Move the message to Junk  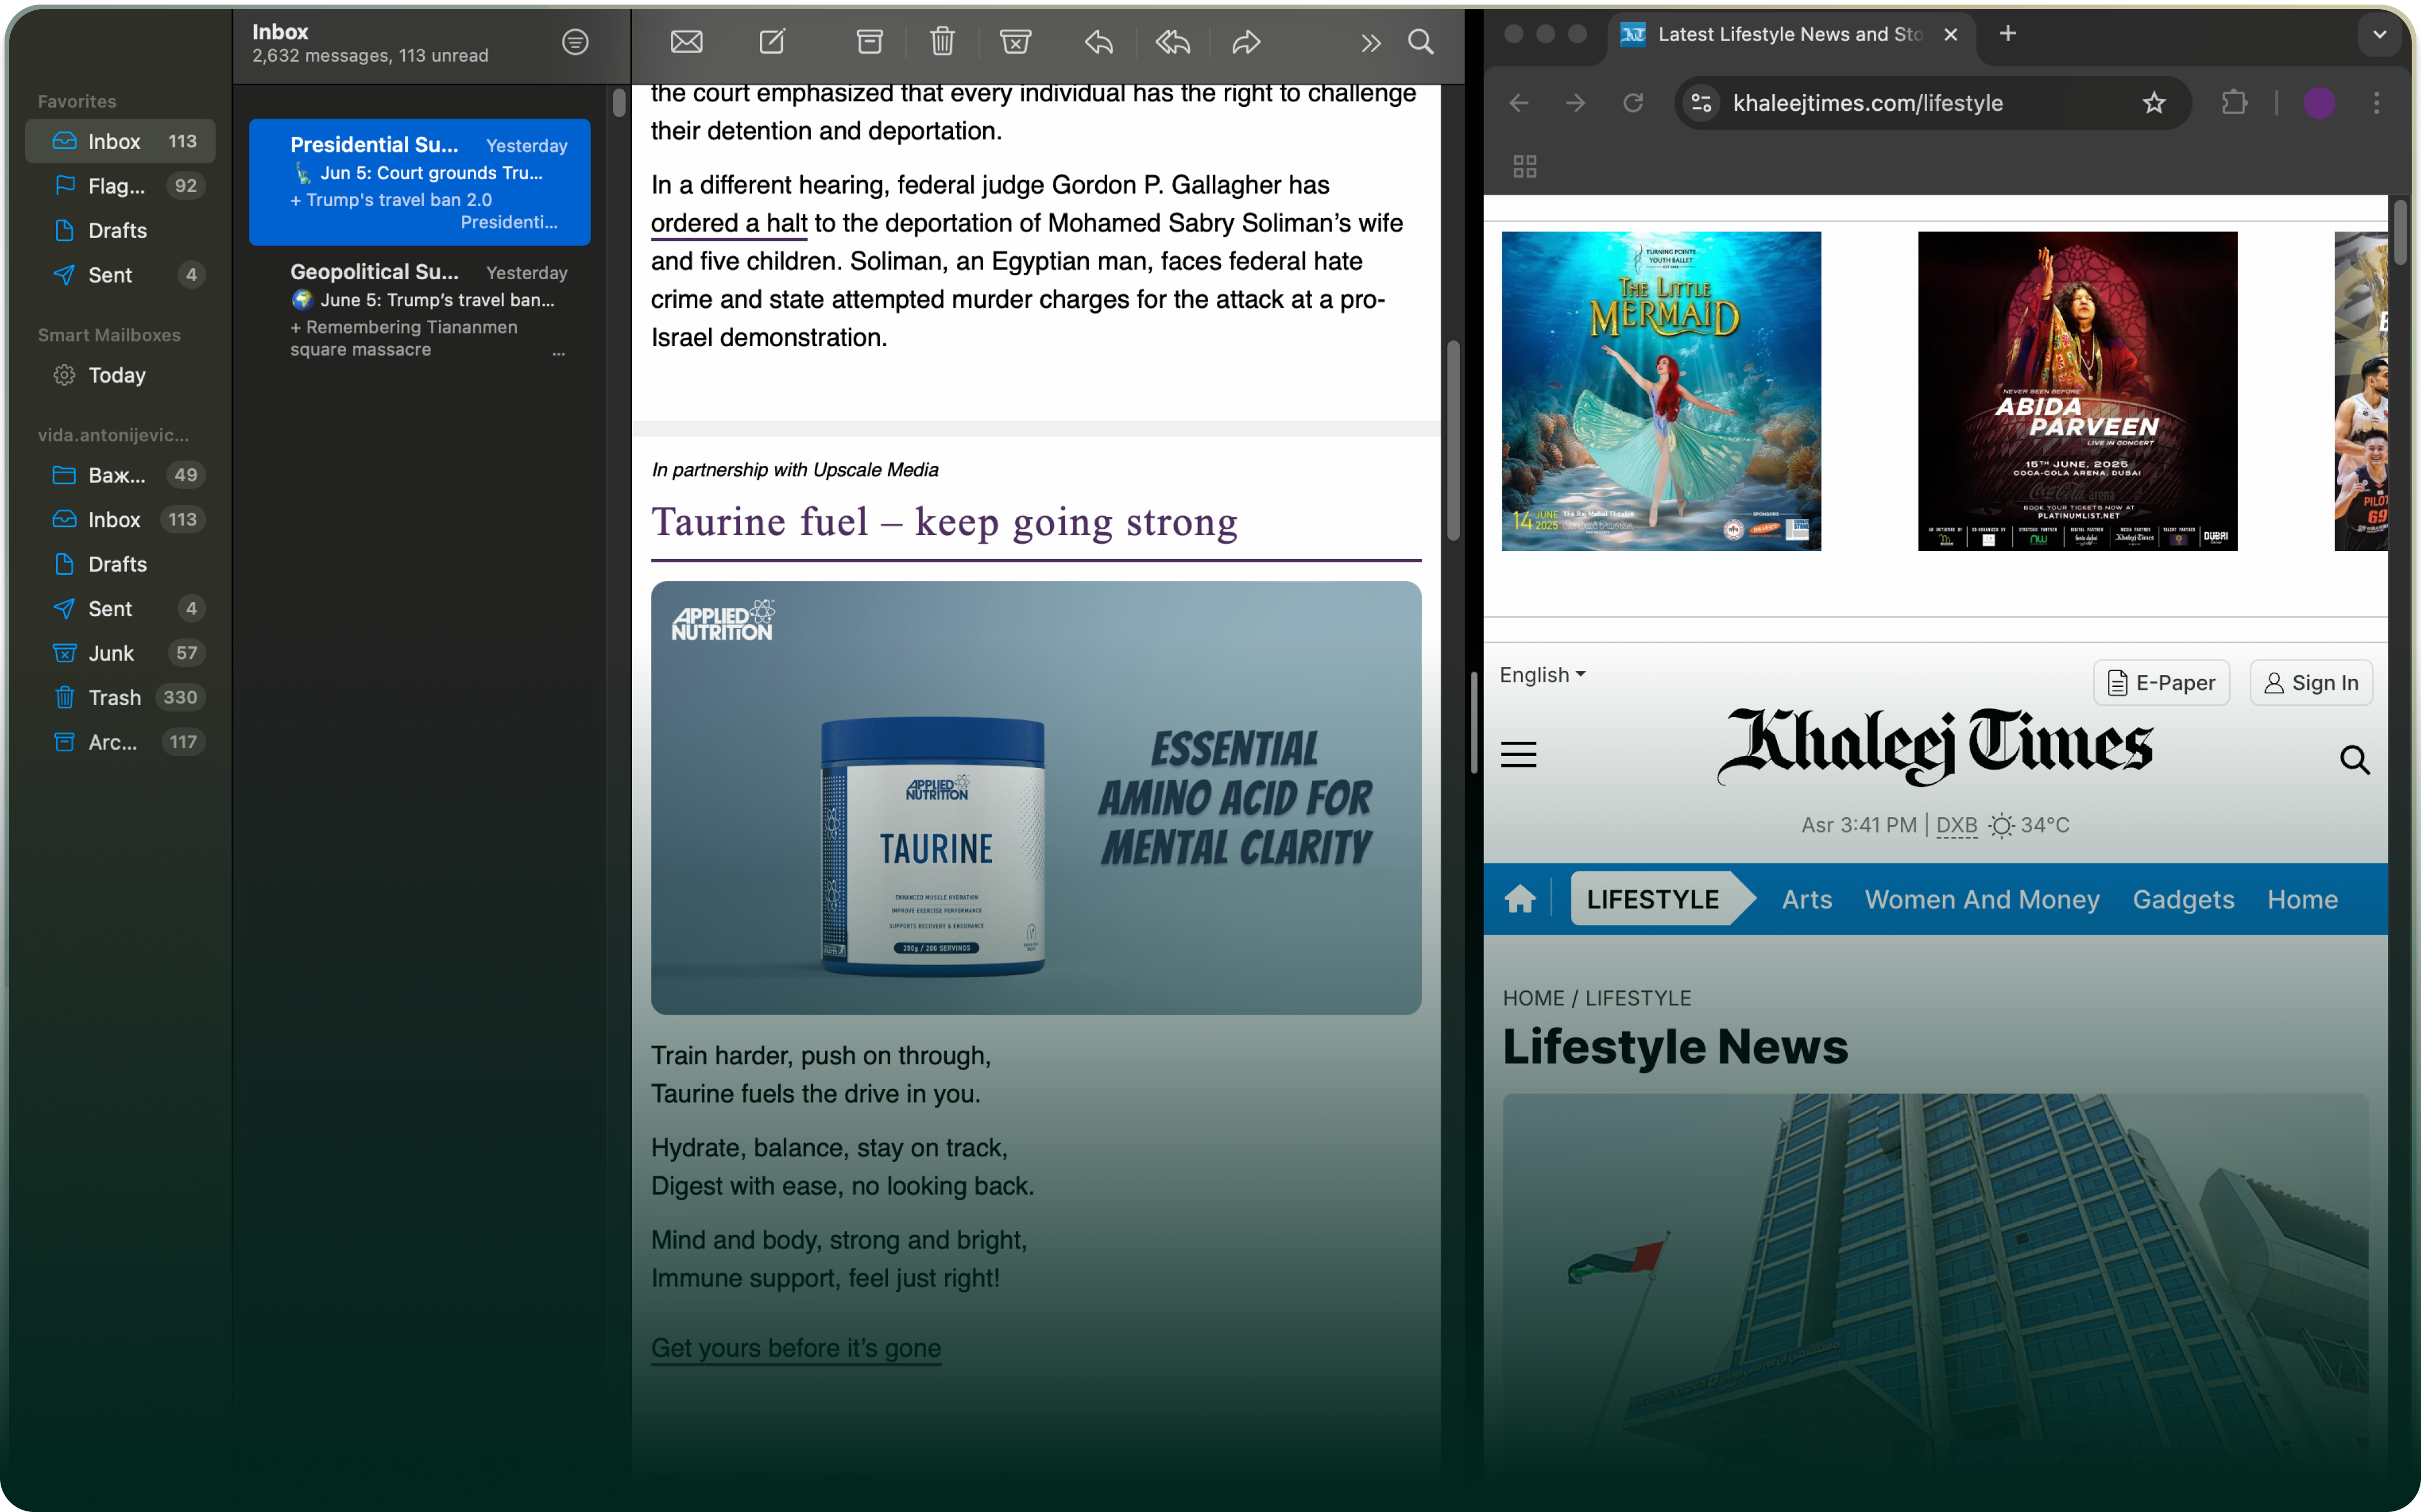pyautogui.click(x=1015, y=42)
